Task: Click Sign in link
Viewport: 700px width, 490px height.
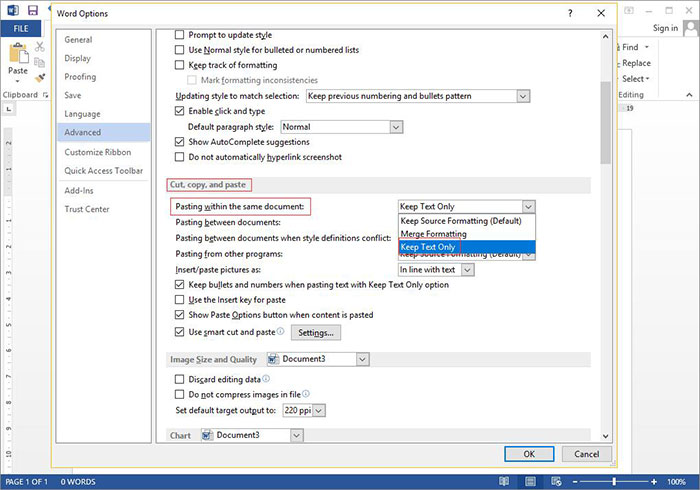Action: tap(665, 28)
